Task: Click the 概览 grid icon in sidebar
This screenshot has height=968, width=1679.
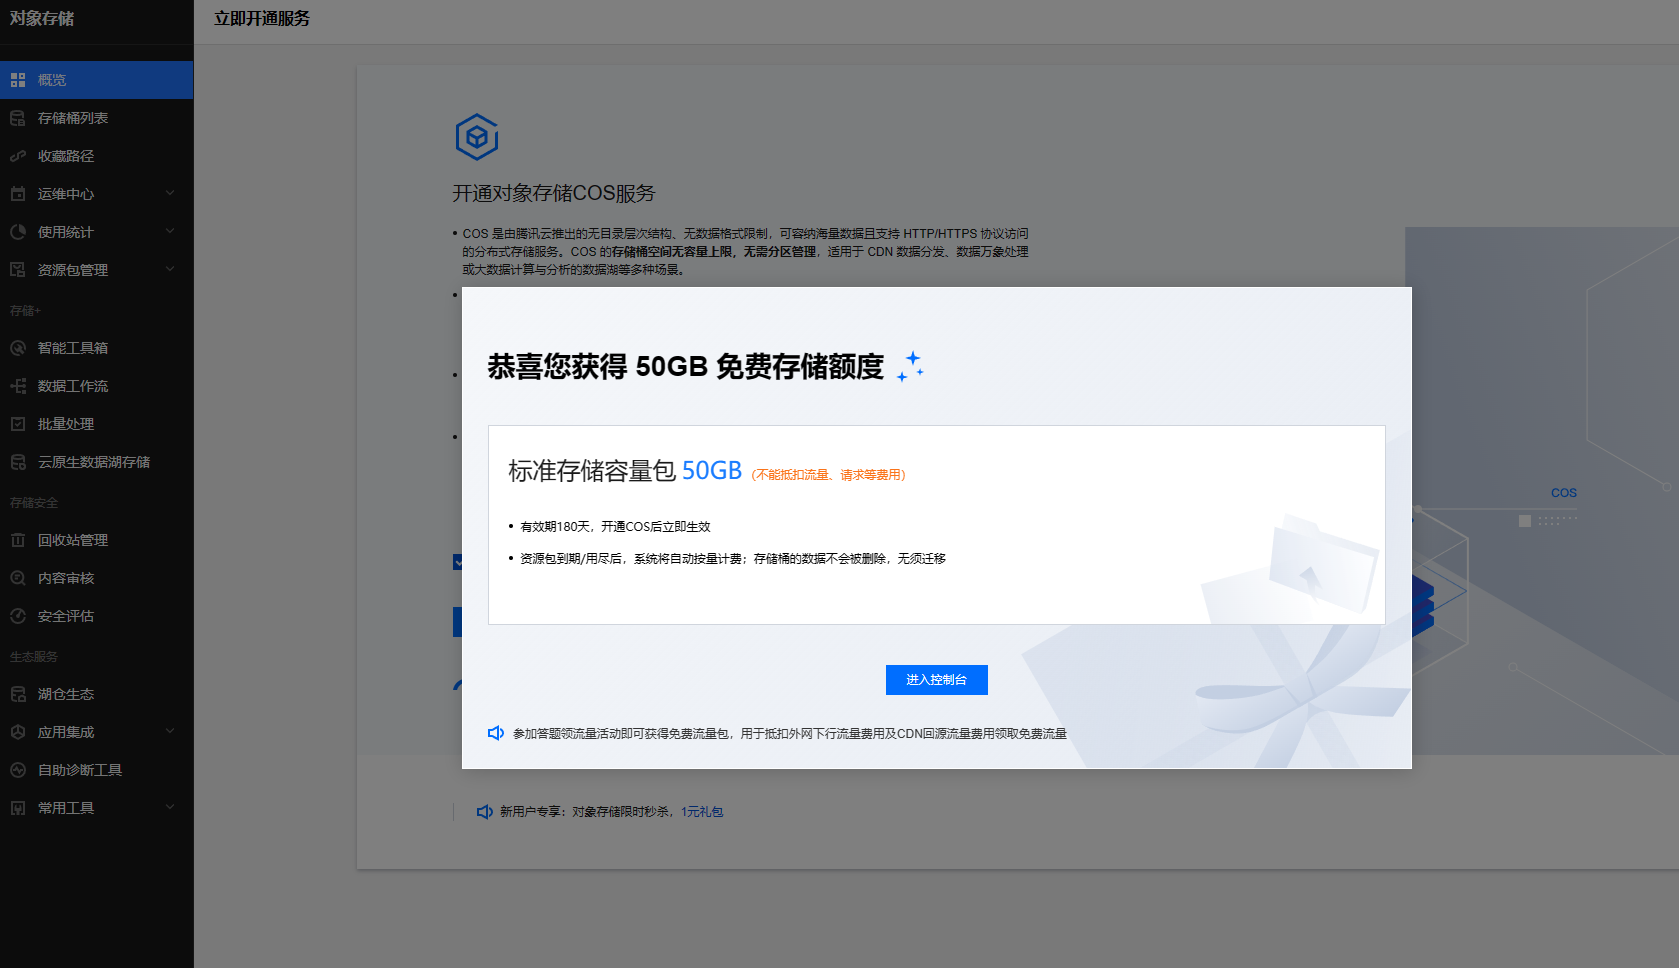Action: click(x=18, y=80)
